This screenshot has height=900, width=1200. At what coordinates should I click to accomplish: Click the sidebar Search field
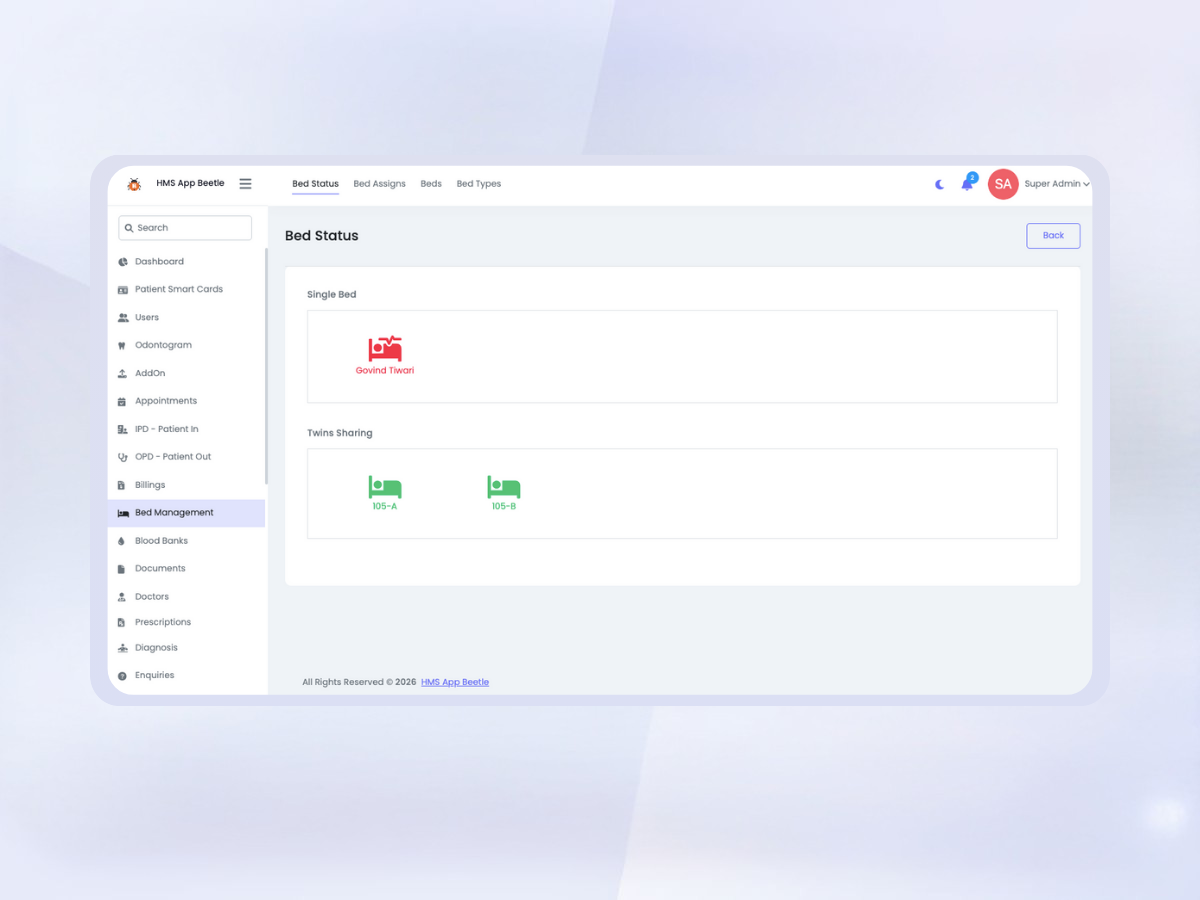pos(186,228)
